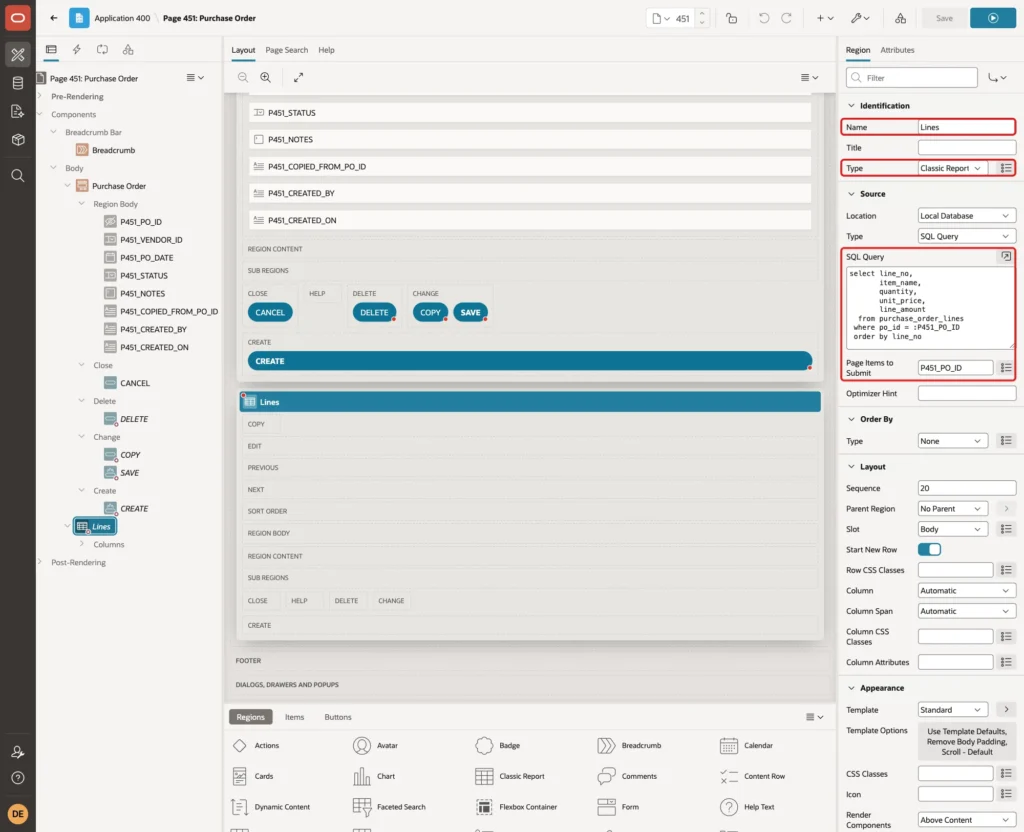
Task: Click the wide CREATE button in layout
Action: click(530, 361)
